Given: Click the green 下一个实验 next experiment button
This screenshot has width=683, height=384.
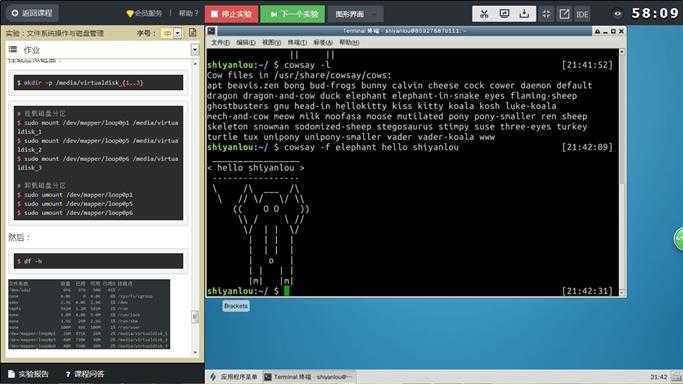Looking at the screenshot, I should click(x=293, y=14).
